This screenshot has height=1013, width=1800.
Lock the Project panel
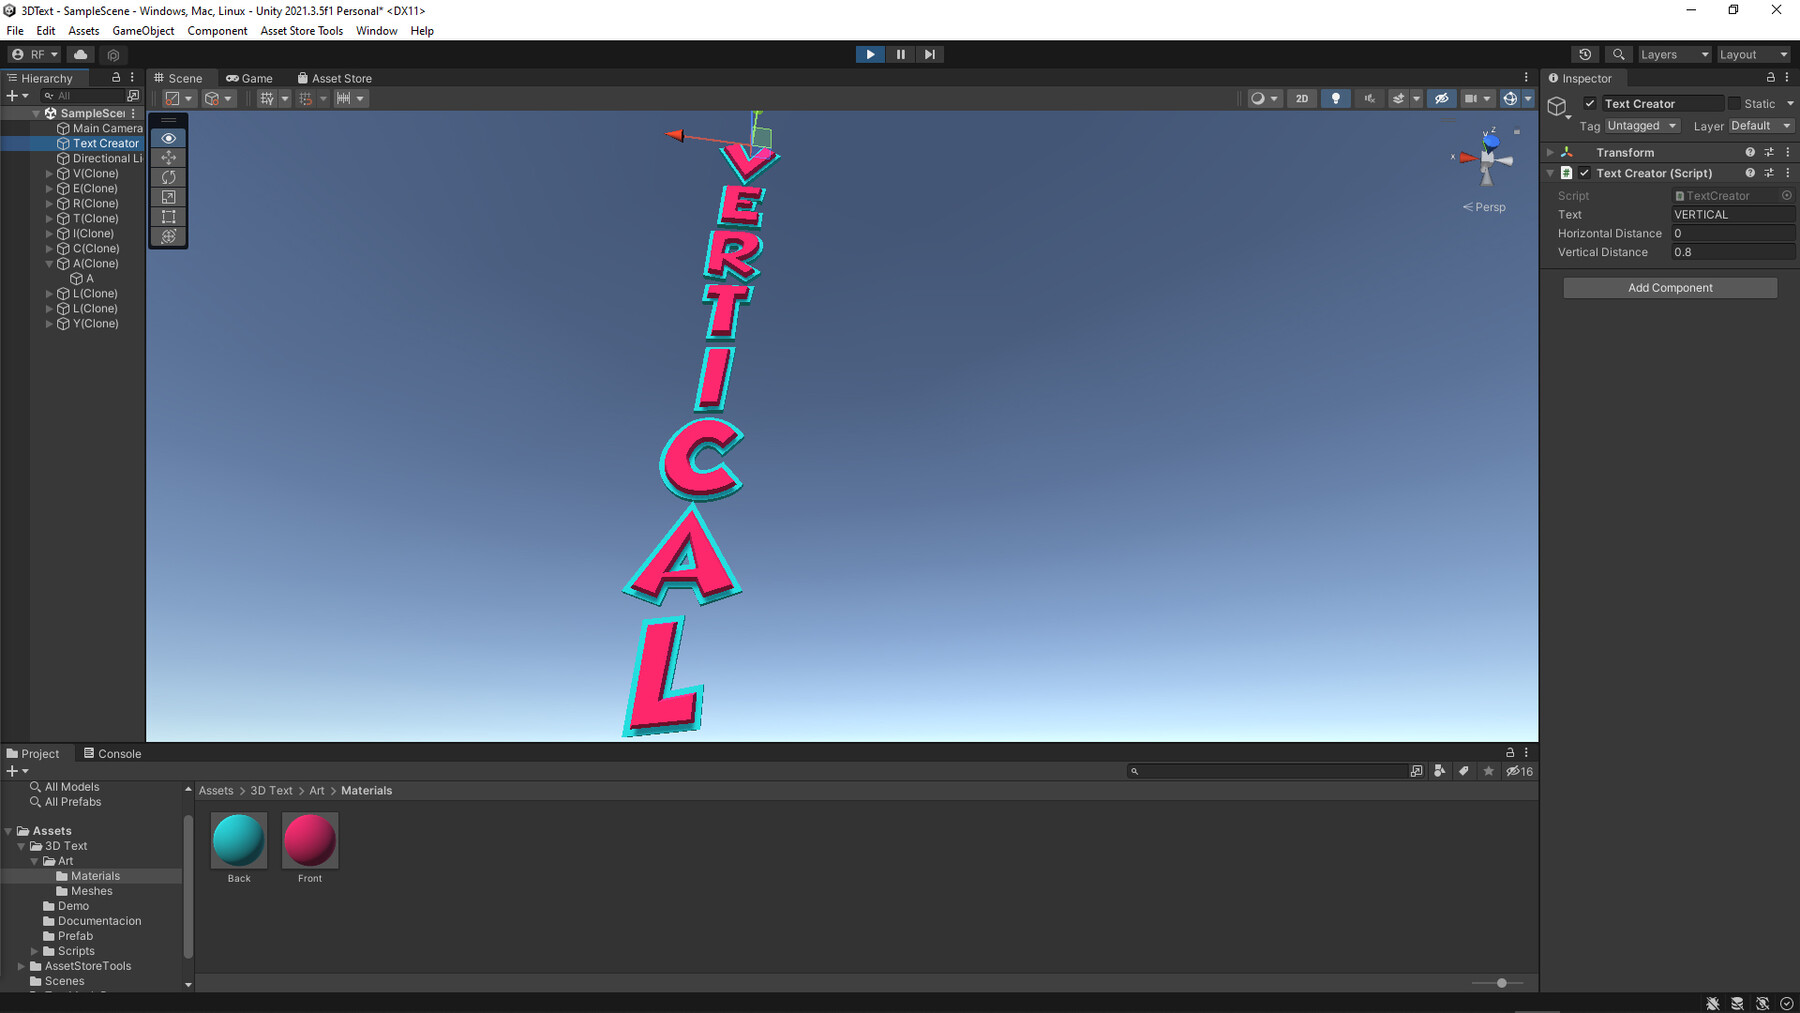tap(1510, 752)
